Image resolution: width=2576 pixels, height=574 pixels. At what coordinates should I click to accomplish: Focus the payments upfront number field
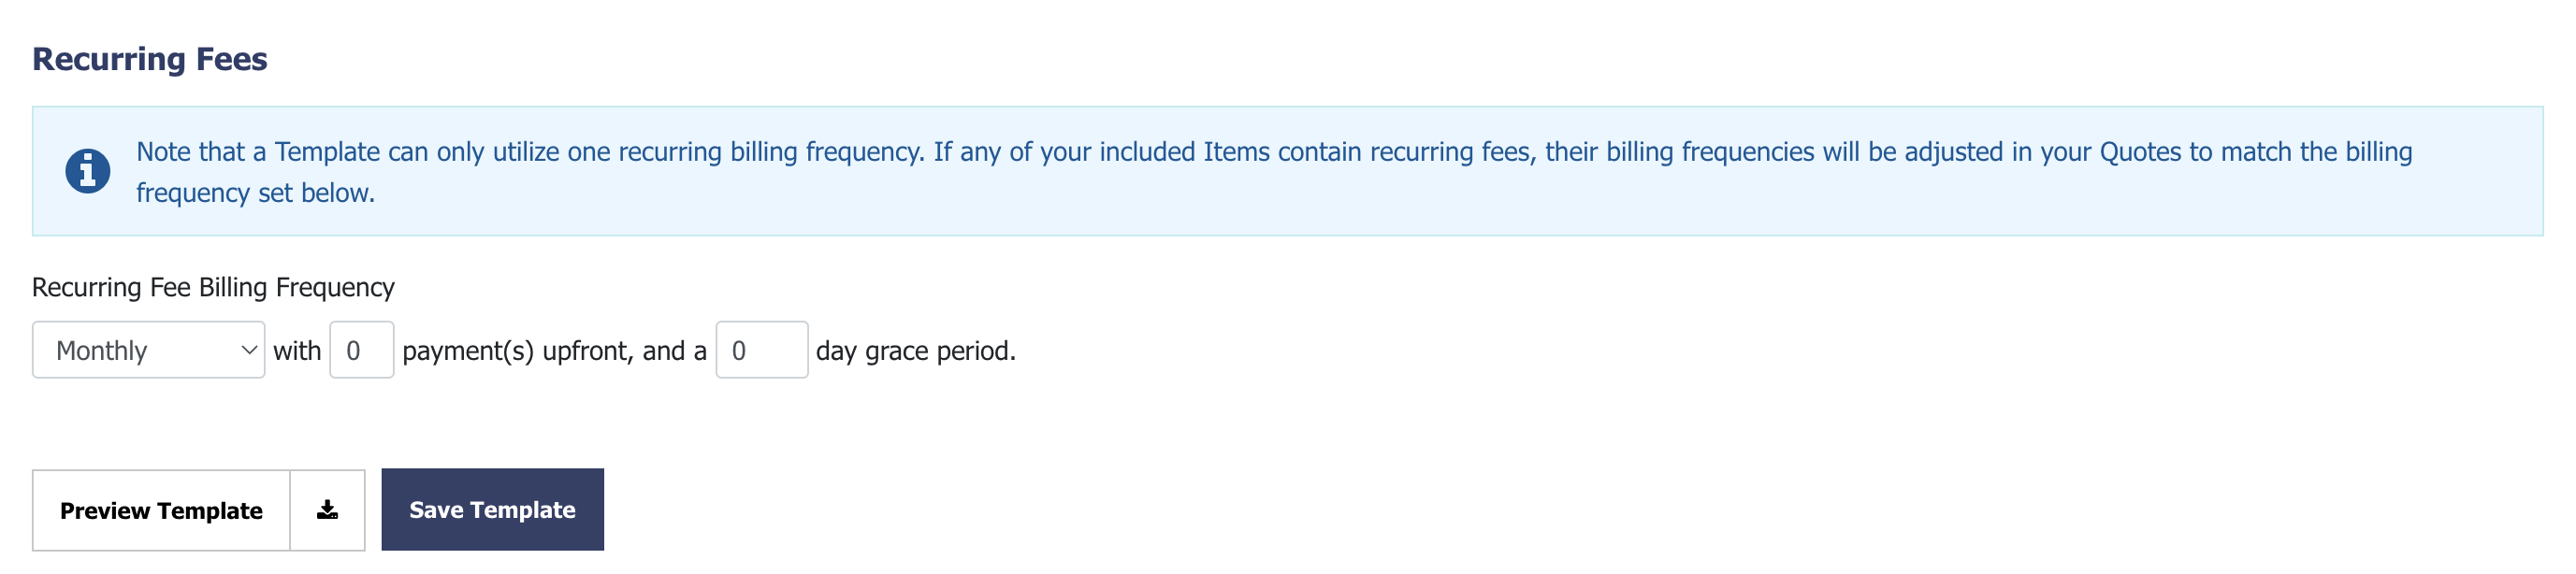point(361,350)
